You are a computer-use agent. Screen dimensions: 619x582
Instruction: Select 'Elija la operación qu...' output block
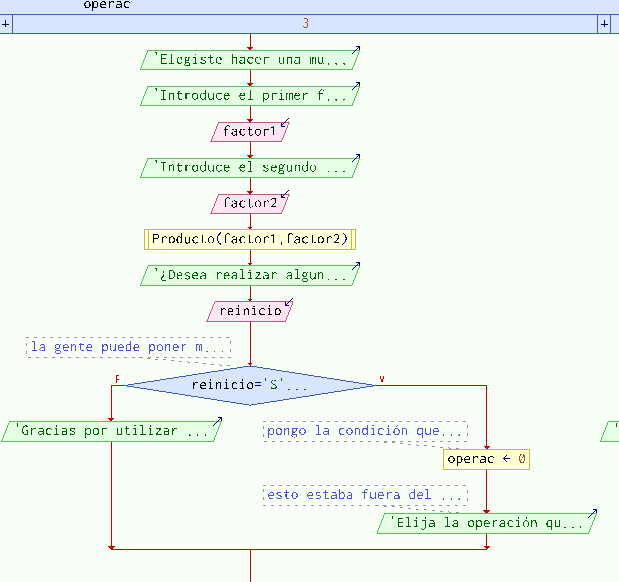click(487, 524)
